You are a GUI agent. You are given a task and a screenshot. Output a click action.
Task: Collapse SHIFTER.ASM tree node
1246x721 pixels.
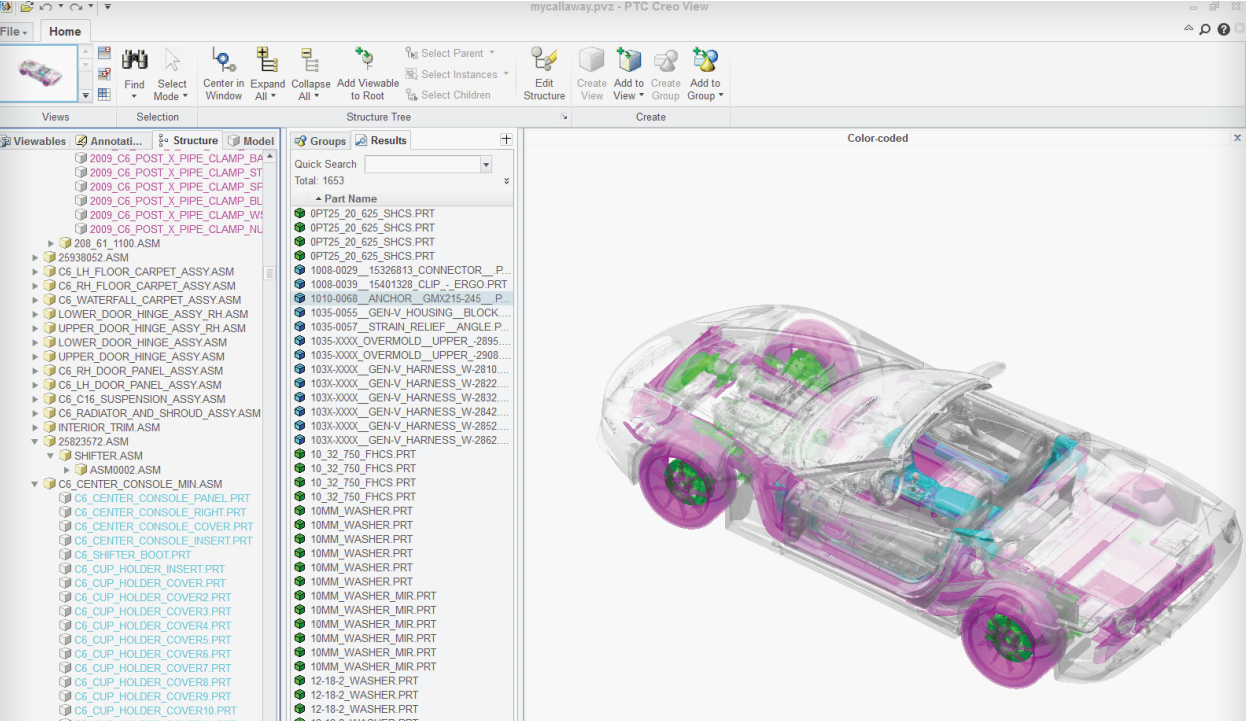coord(52,455)
